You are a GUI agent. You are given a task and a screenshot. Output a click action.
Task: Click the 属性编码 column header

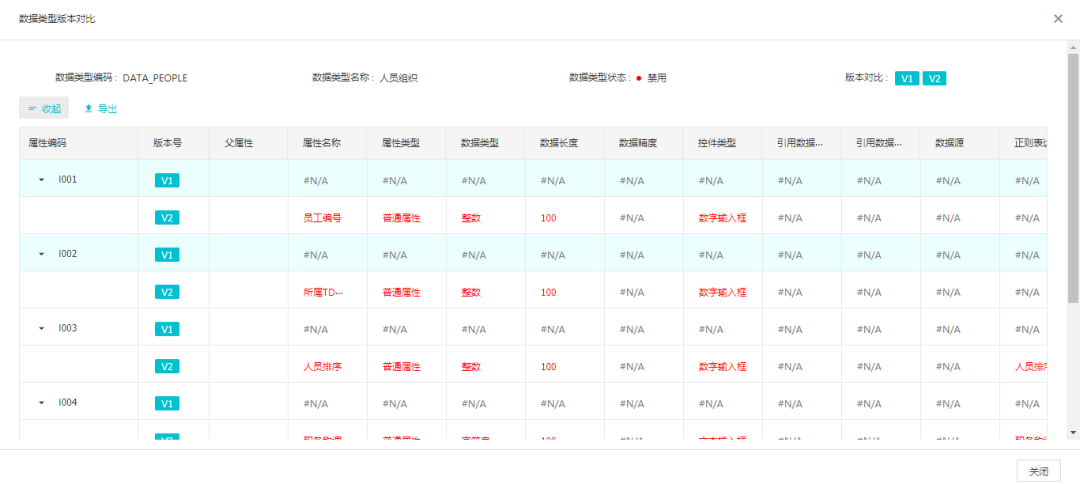pos(48,143)
